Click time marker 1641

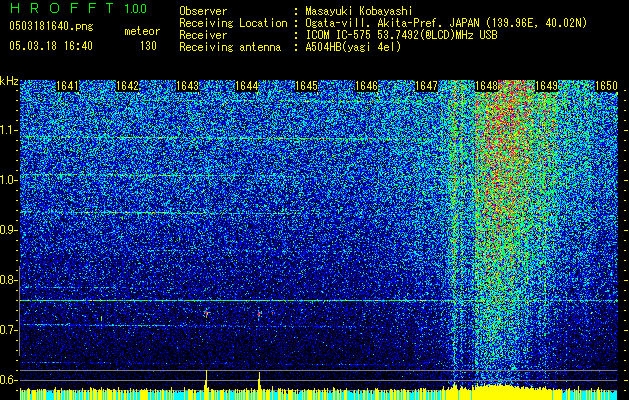point(67,86)
